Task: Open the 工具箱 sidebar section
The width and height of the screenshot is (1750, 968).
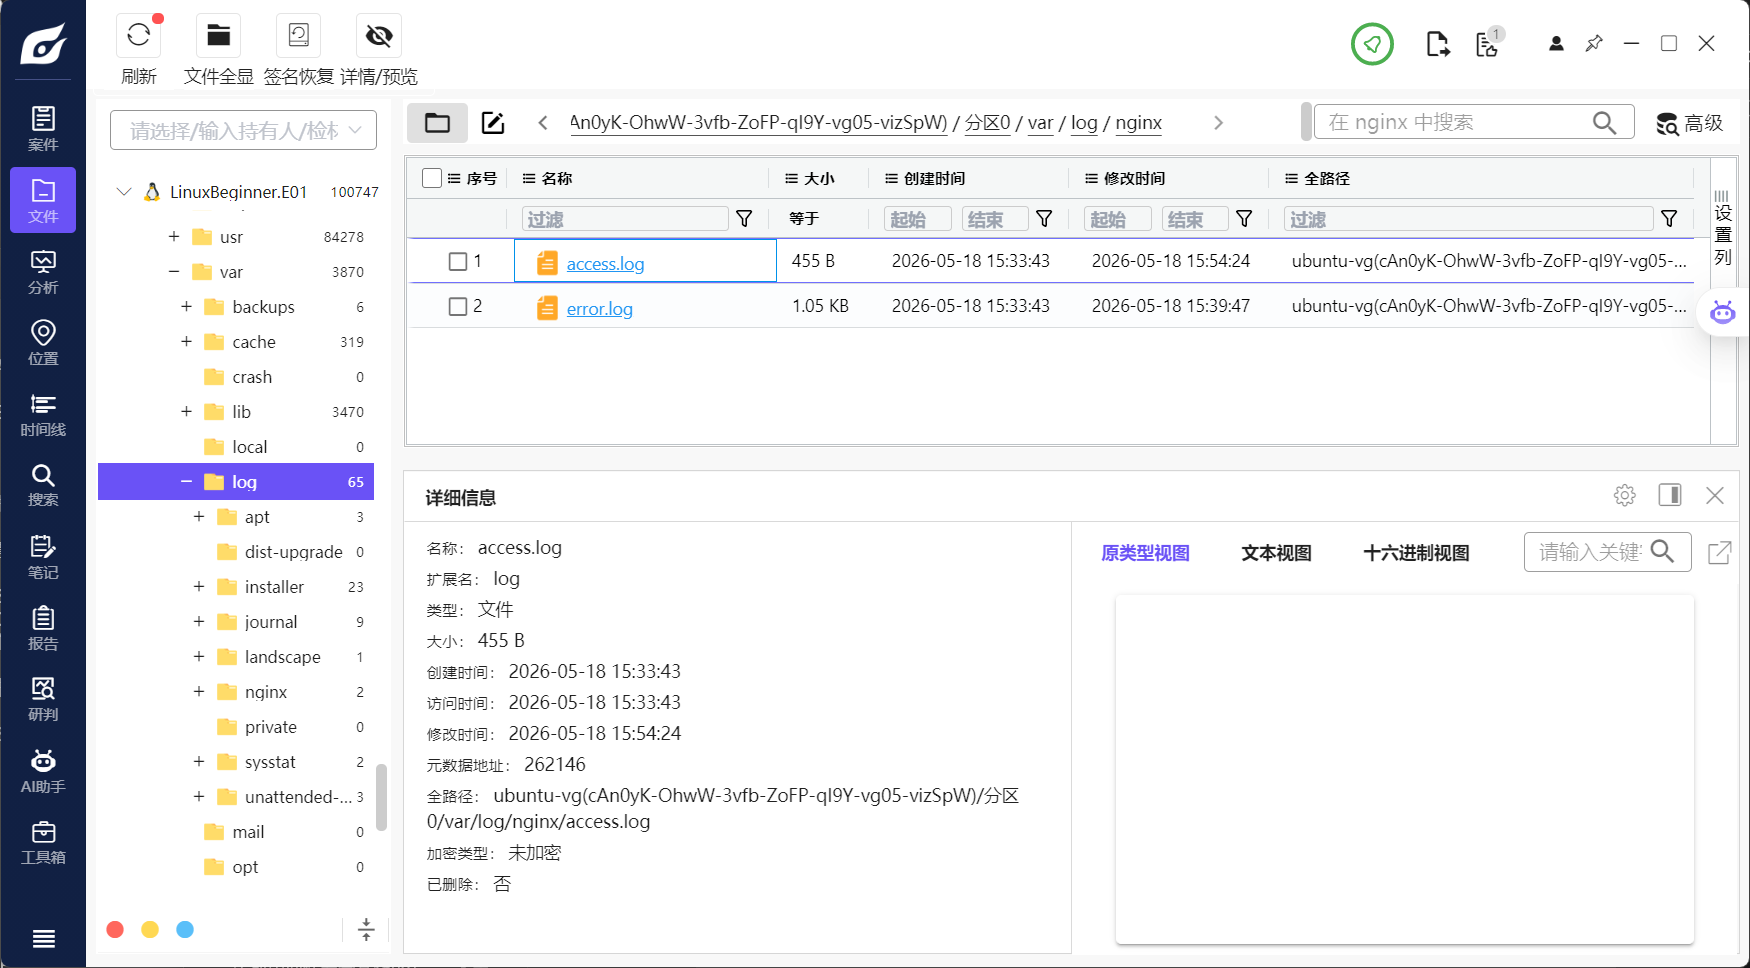Action: click(x=43, y=842)
